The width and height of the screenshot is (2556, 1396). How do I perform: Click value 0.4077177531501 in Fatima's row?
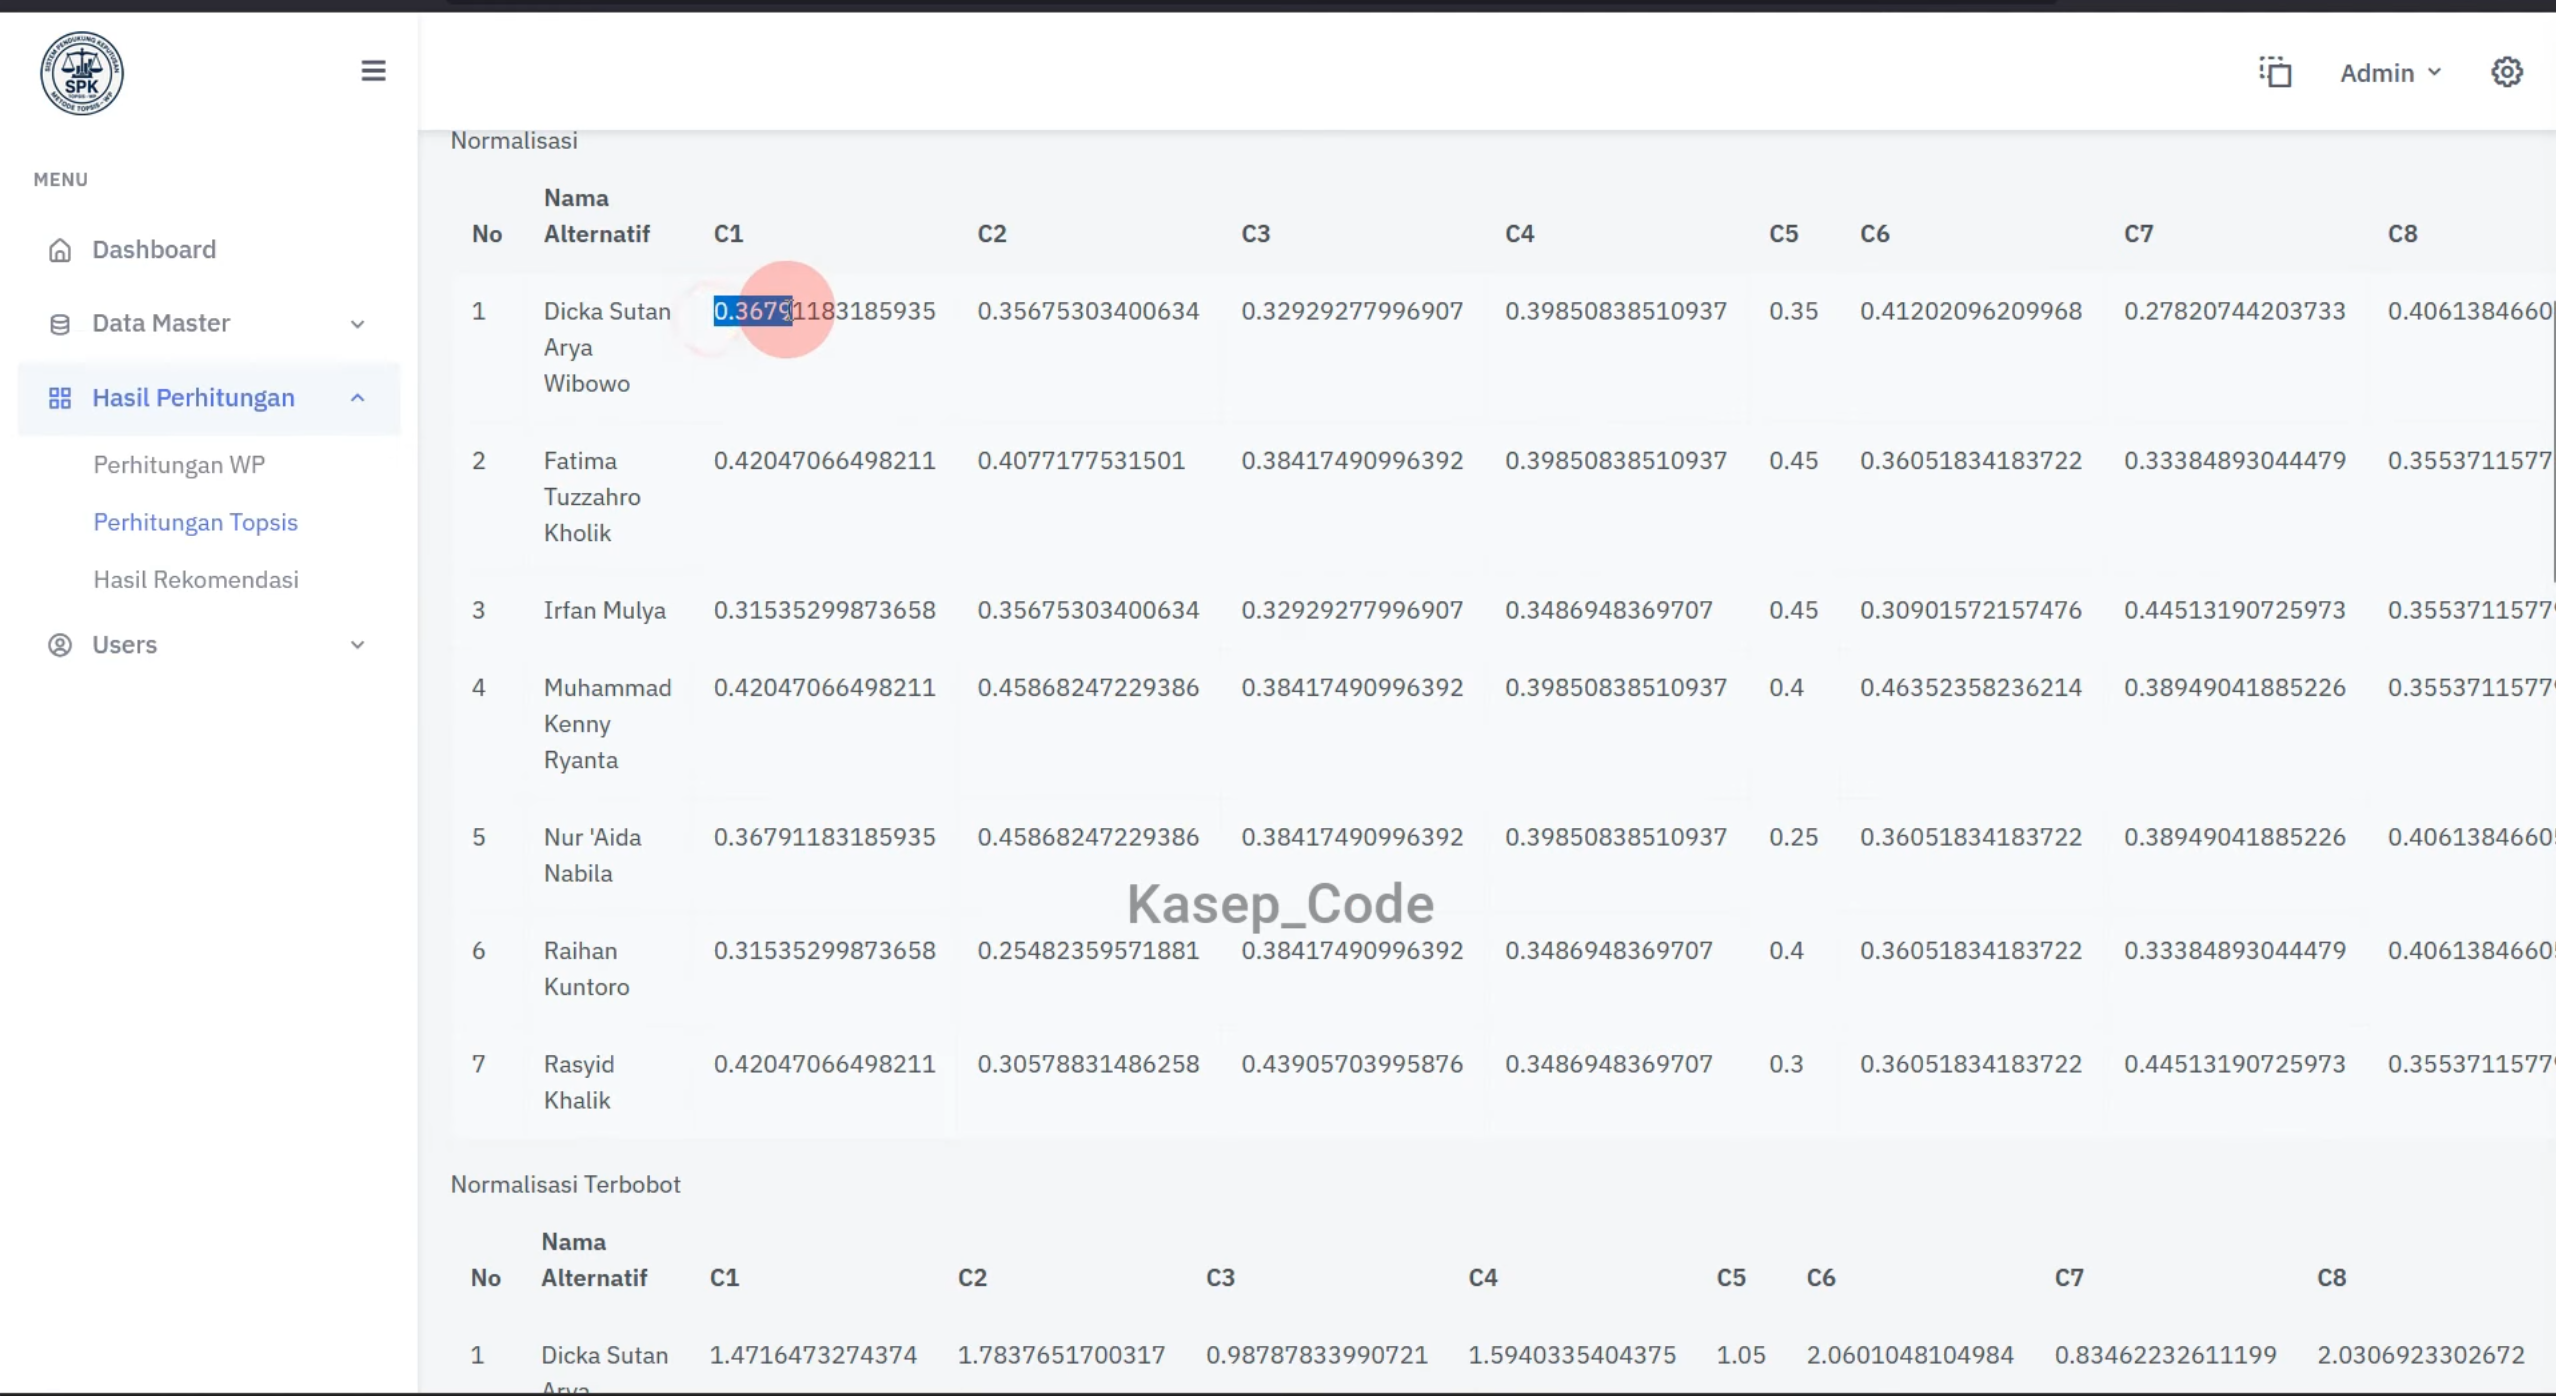pyautogui.click(x=1081, y=461)
